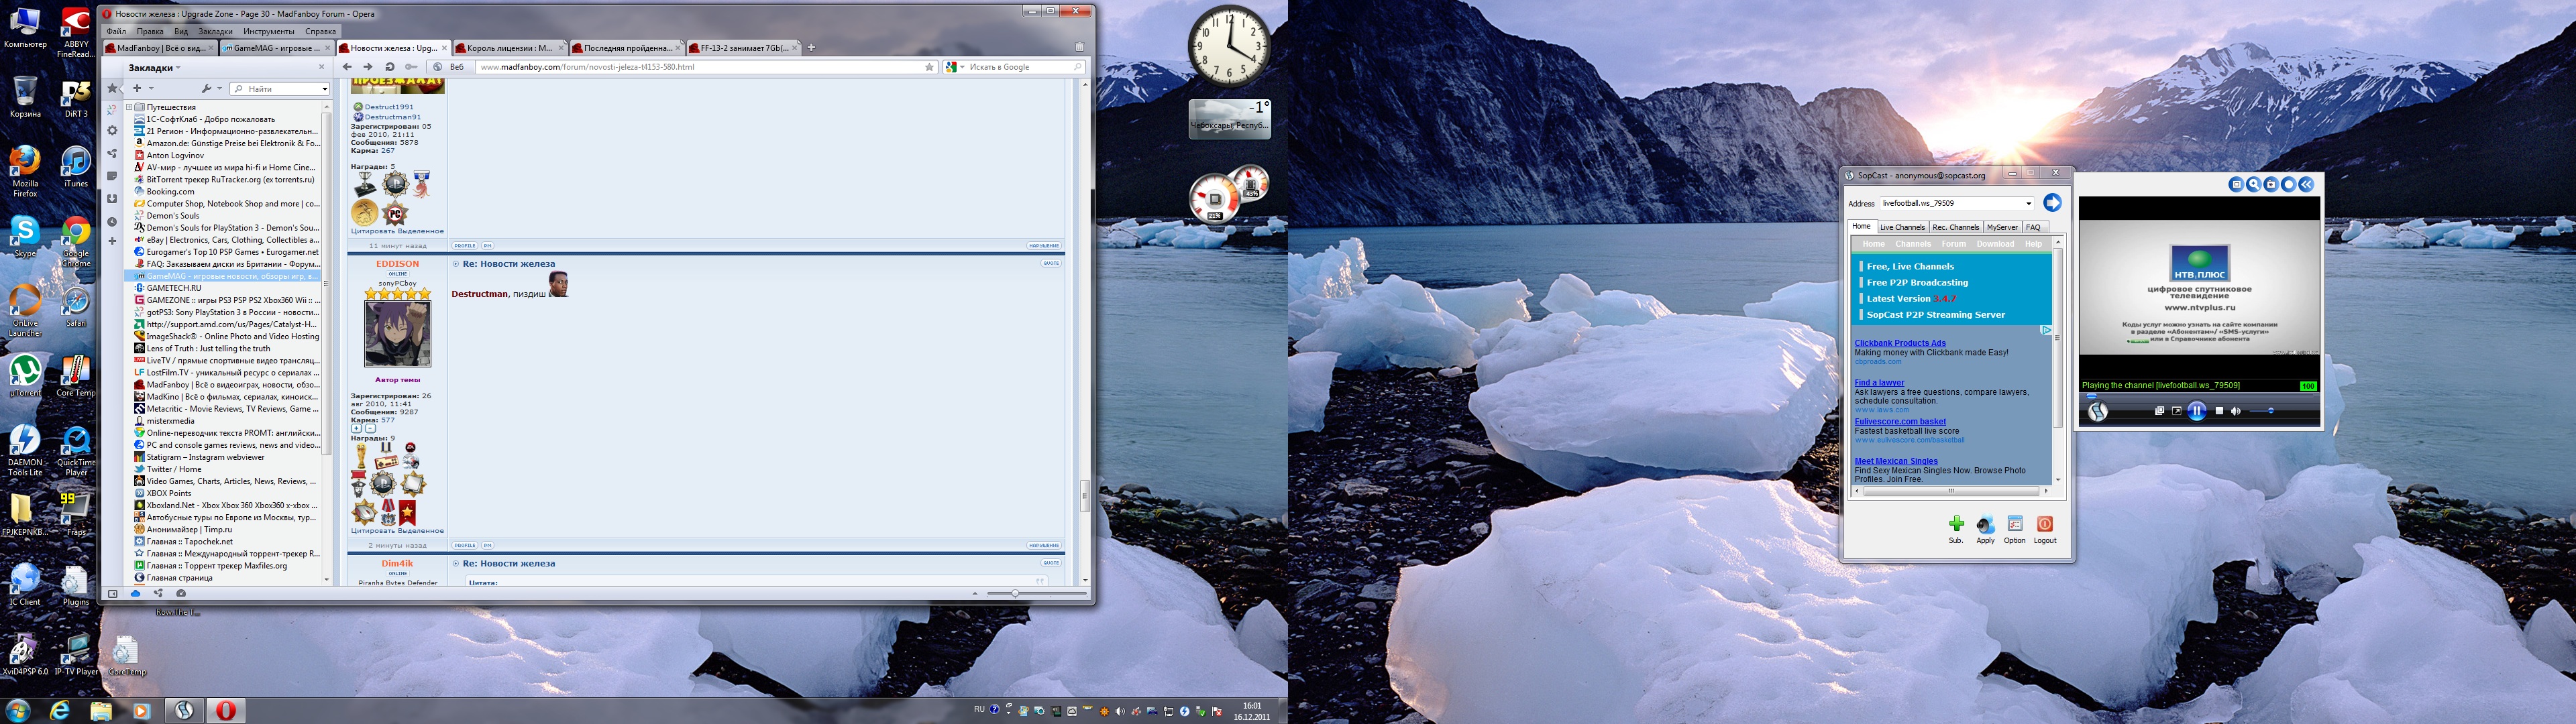Click the Apply icon in SopCast
Viewport: 2576px width, 724px height.
click(1985, 525)
